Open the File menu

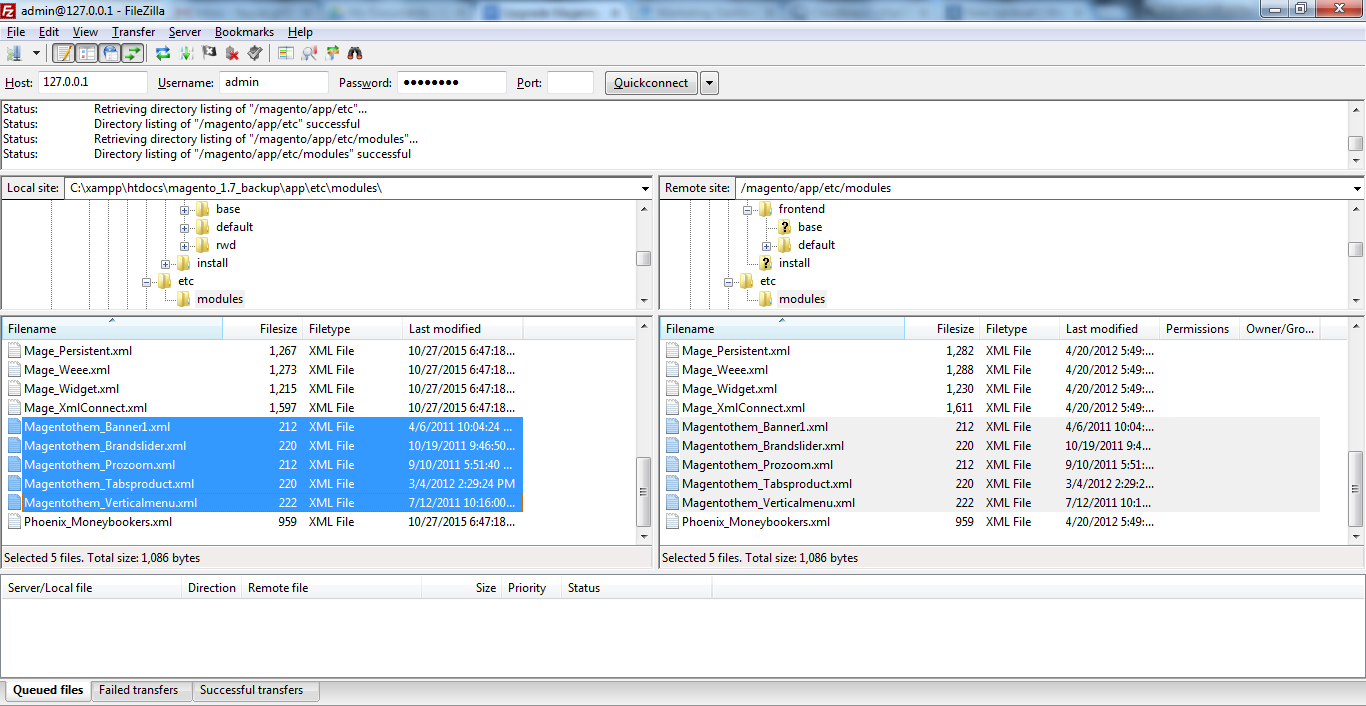15,32
